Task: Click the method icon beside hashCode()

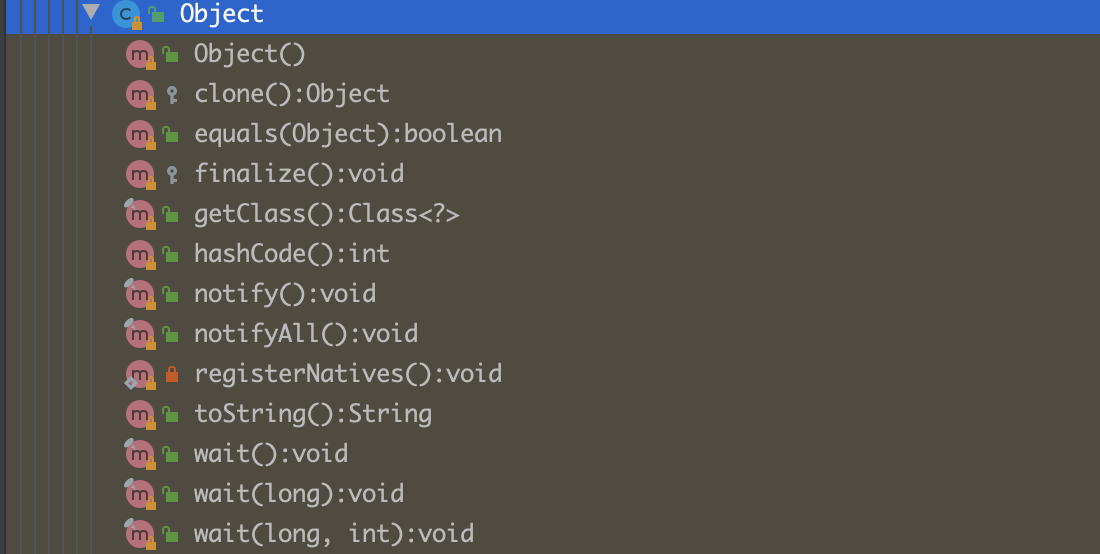Action: pyautogui.click(x=139, y=255)
